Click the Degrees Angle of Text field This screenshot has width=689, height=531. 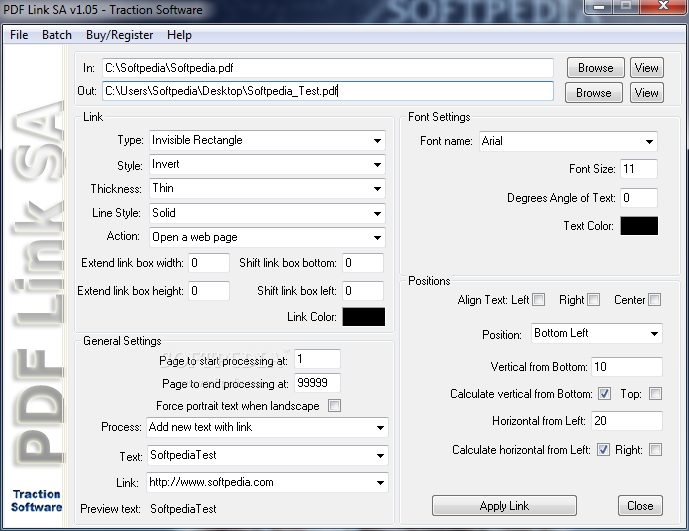(639, 198)
